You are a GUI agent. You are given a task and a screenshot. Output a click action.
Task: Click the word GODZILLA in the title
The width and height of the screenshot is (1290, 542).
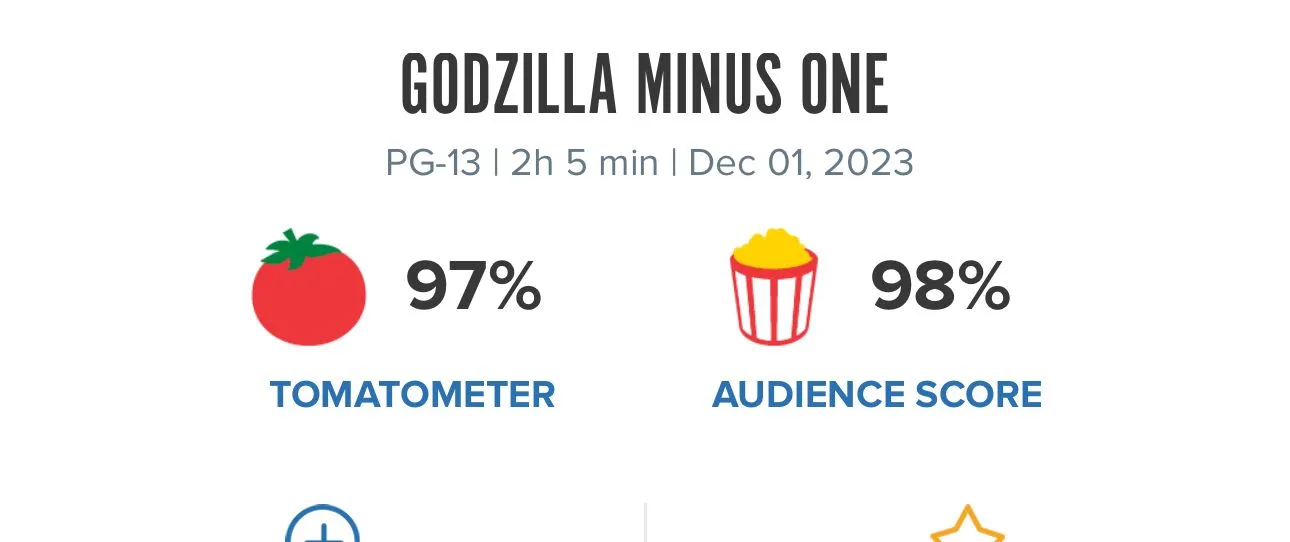click(x=508, y=84)
